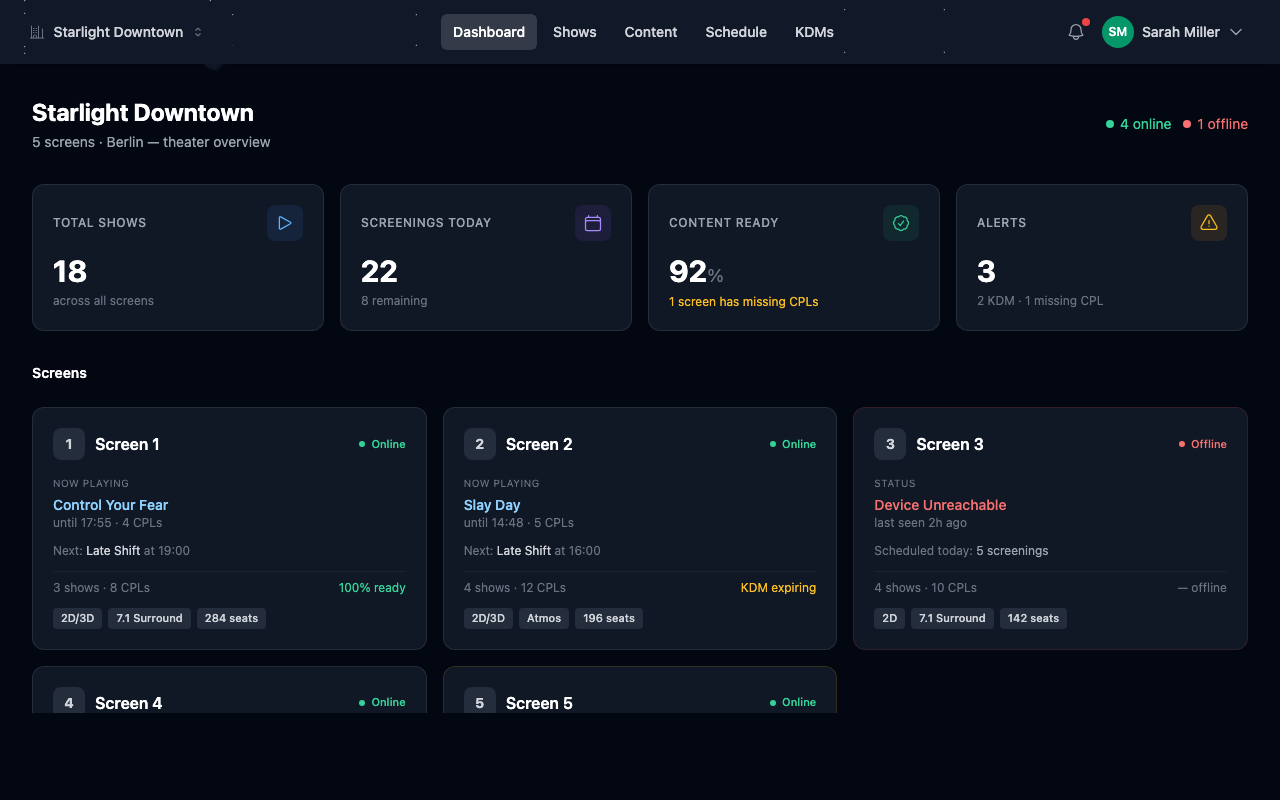Image resolution: width=1280 pixels, height=800 pixels.
Task: Click the calendar icon in Screenings Today card
Action: coord(593,223)
